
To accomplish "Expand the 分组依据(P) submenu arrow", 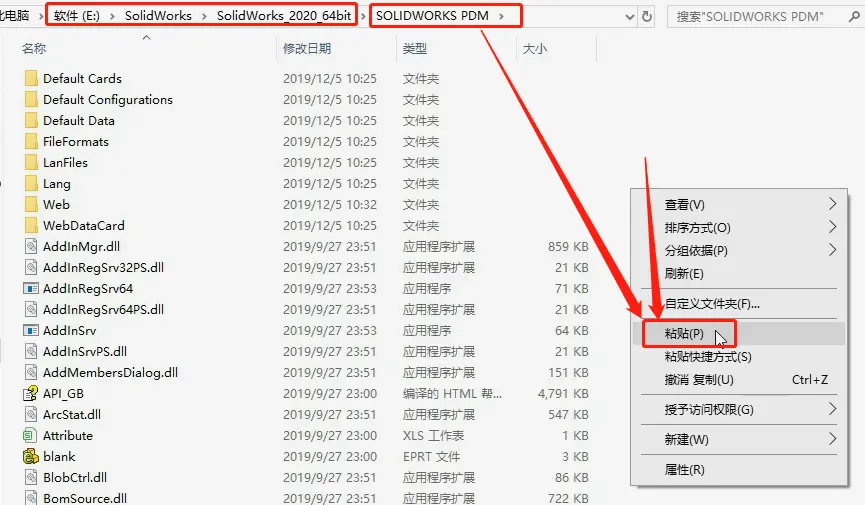I will click(832, 250).
